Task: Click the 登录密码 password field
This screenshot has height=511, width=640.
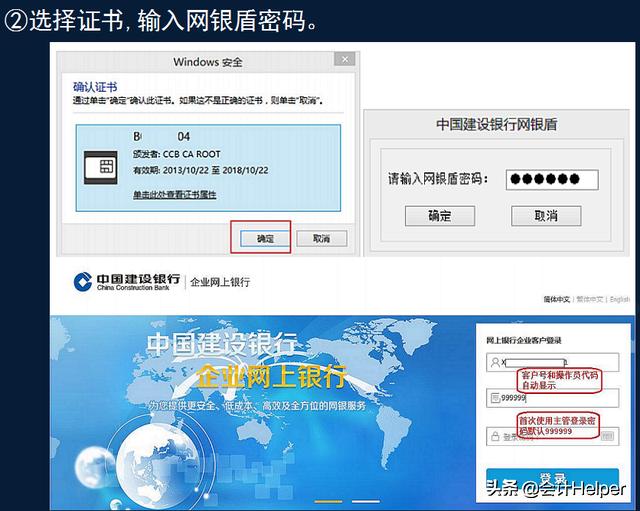Action: pyautogui.click(x=553, y=436)
